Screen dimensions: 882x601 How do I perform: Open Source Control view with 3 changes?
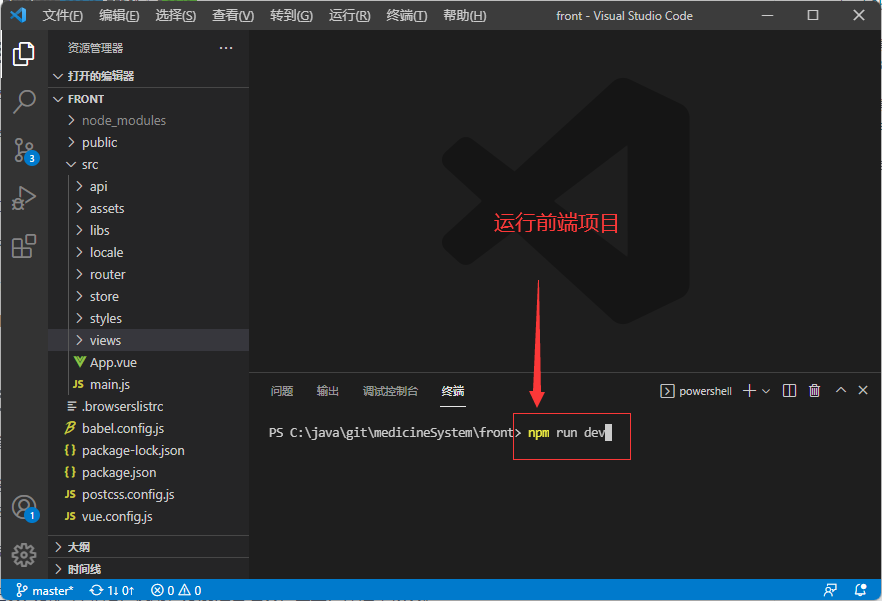pos(25,151)
